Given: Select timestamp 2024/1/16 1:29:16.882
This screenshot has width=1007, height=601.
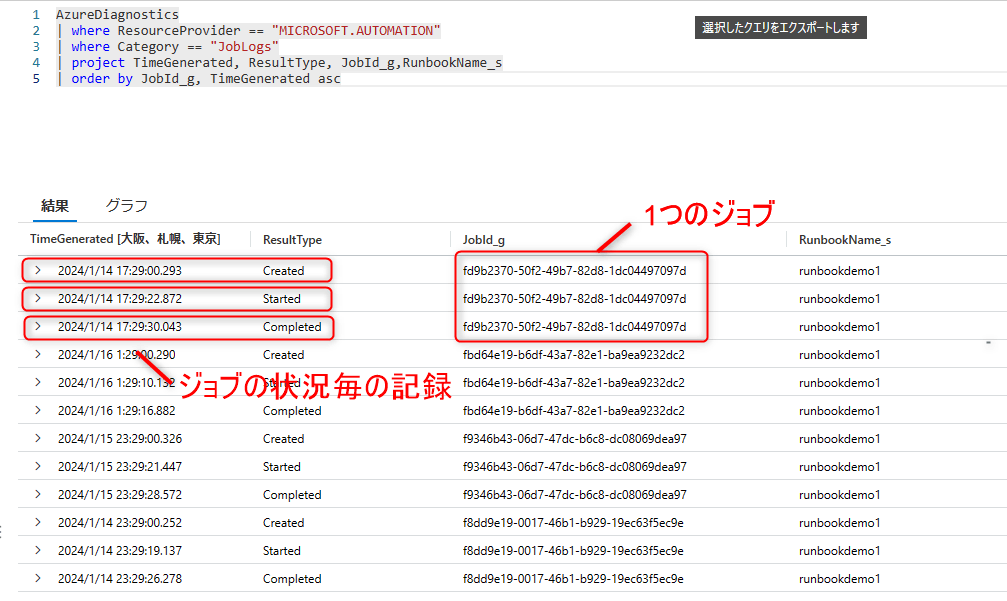Looking at the screenshot, I should pos(116,410).
